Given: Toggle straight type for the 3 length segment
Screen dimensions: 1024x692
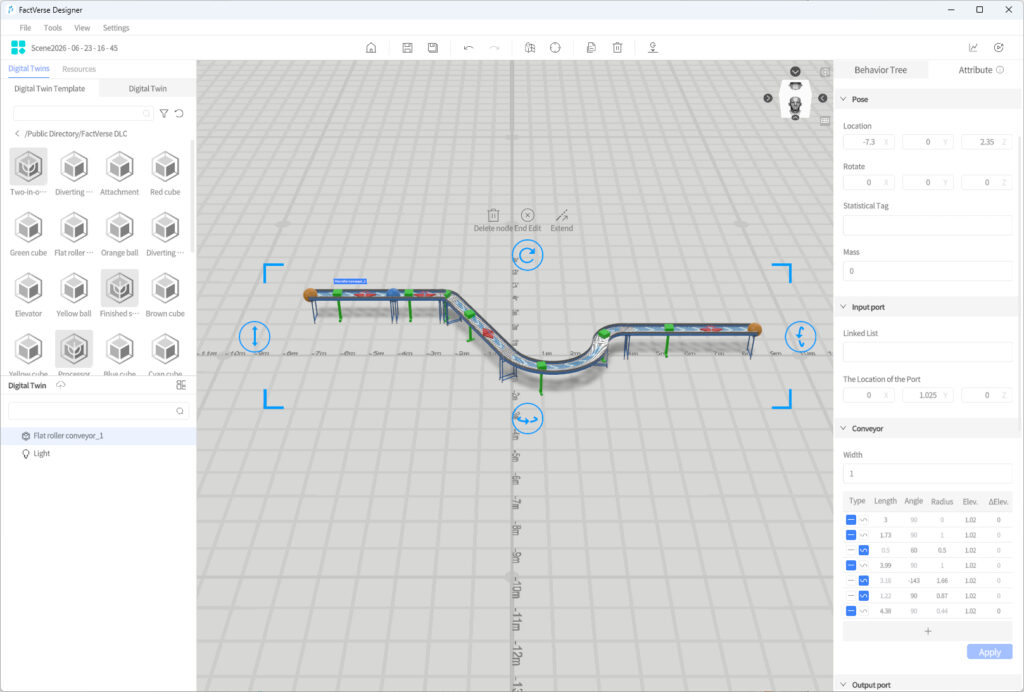Looking at the screenshot, I should point(851,520).
